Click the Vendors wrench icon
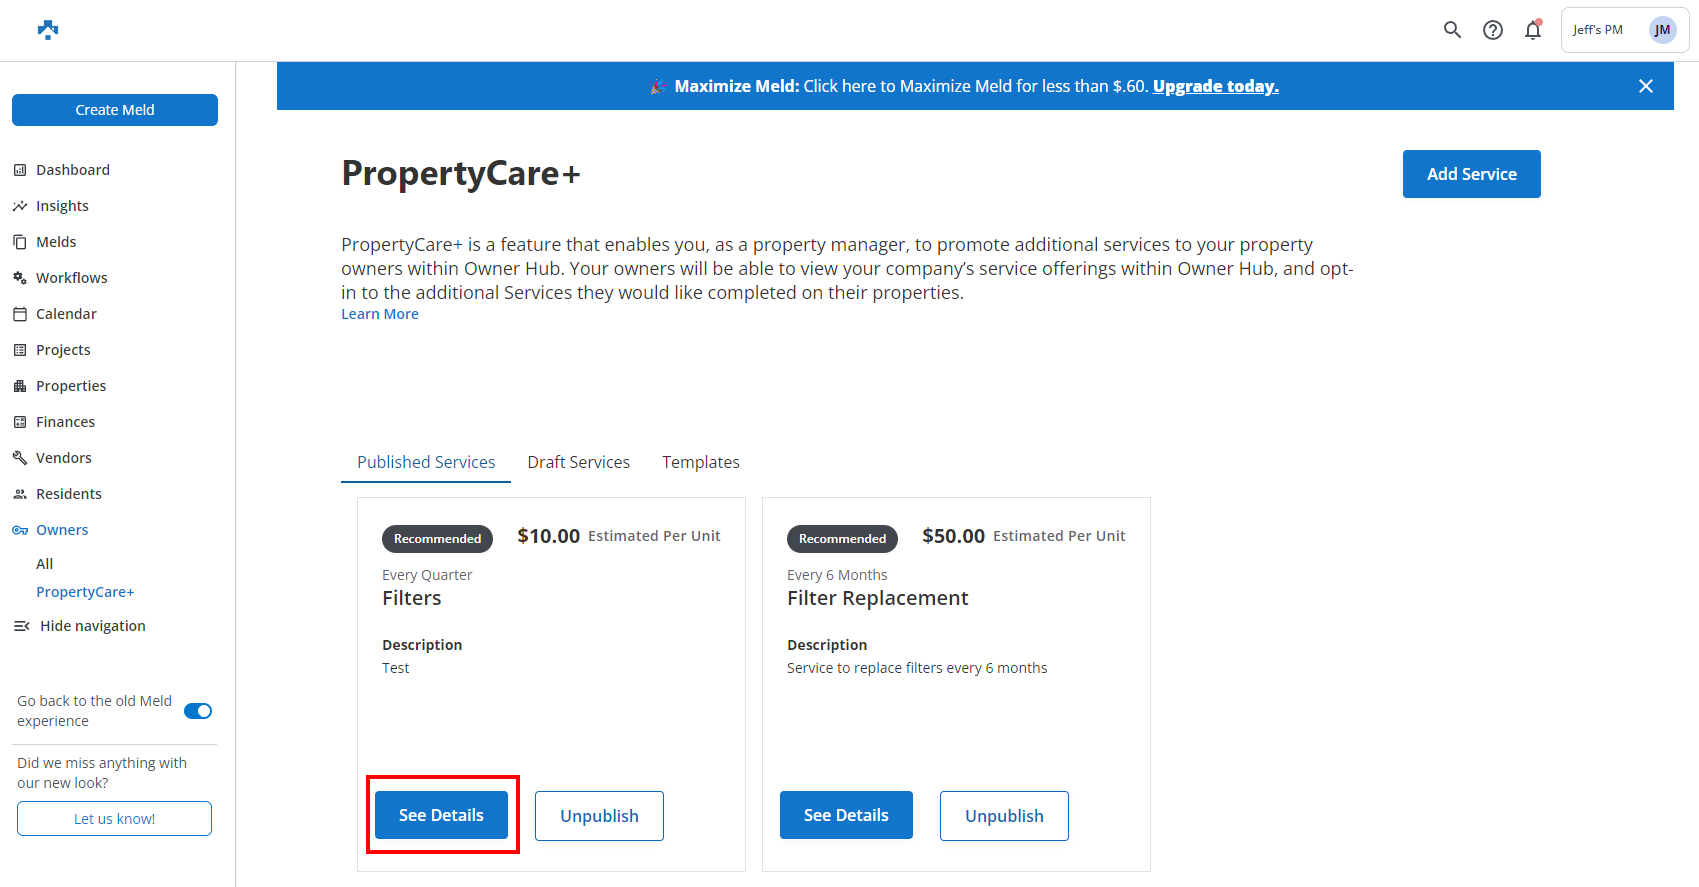This screenshot has height=887, width=1699. click(20, 458)
